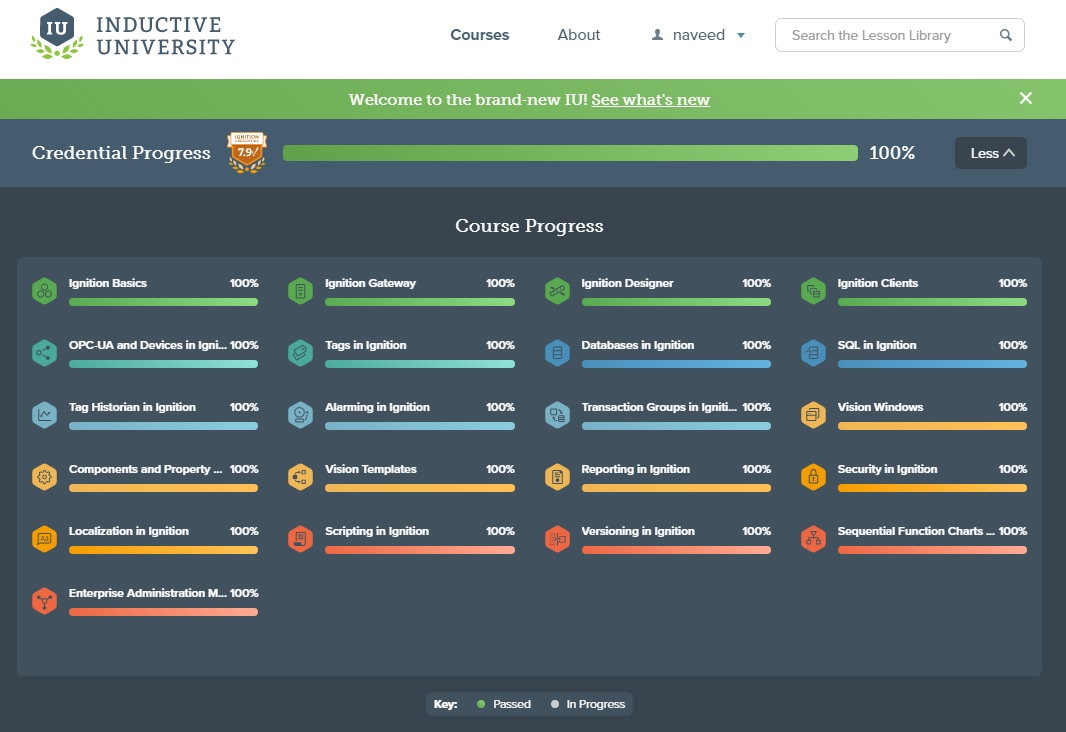This screenshot has width=1066, height=732.
Task: Click the Alarming in Ignition progress bar
Action: (x=420, y=426)
